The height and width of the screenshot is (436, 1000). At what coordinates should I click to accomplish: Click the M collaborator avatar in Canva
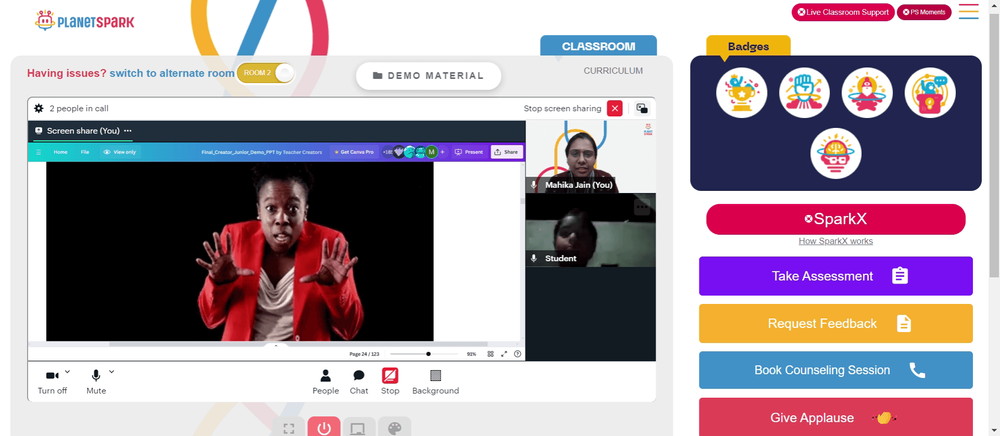point(432,152)
